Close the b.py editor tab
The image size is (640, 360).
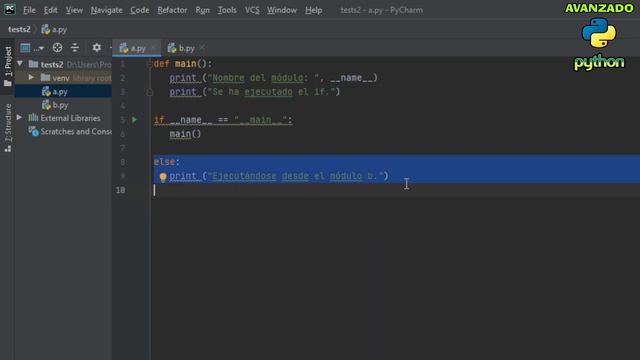click(202, 48)
